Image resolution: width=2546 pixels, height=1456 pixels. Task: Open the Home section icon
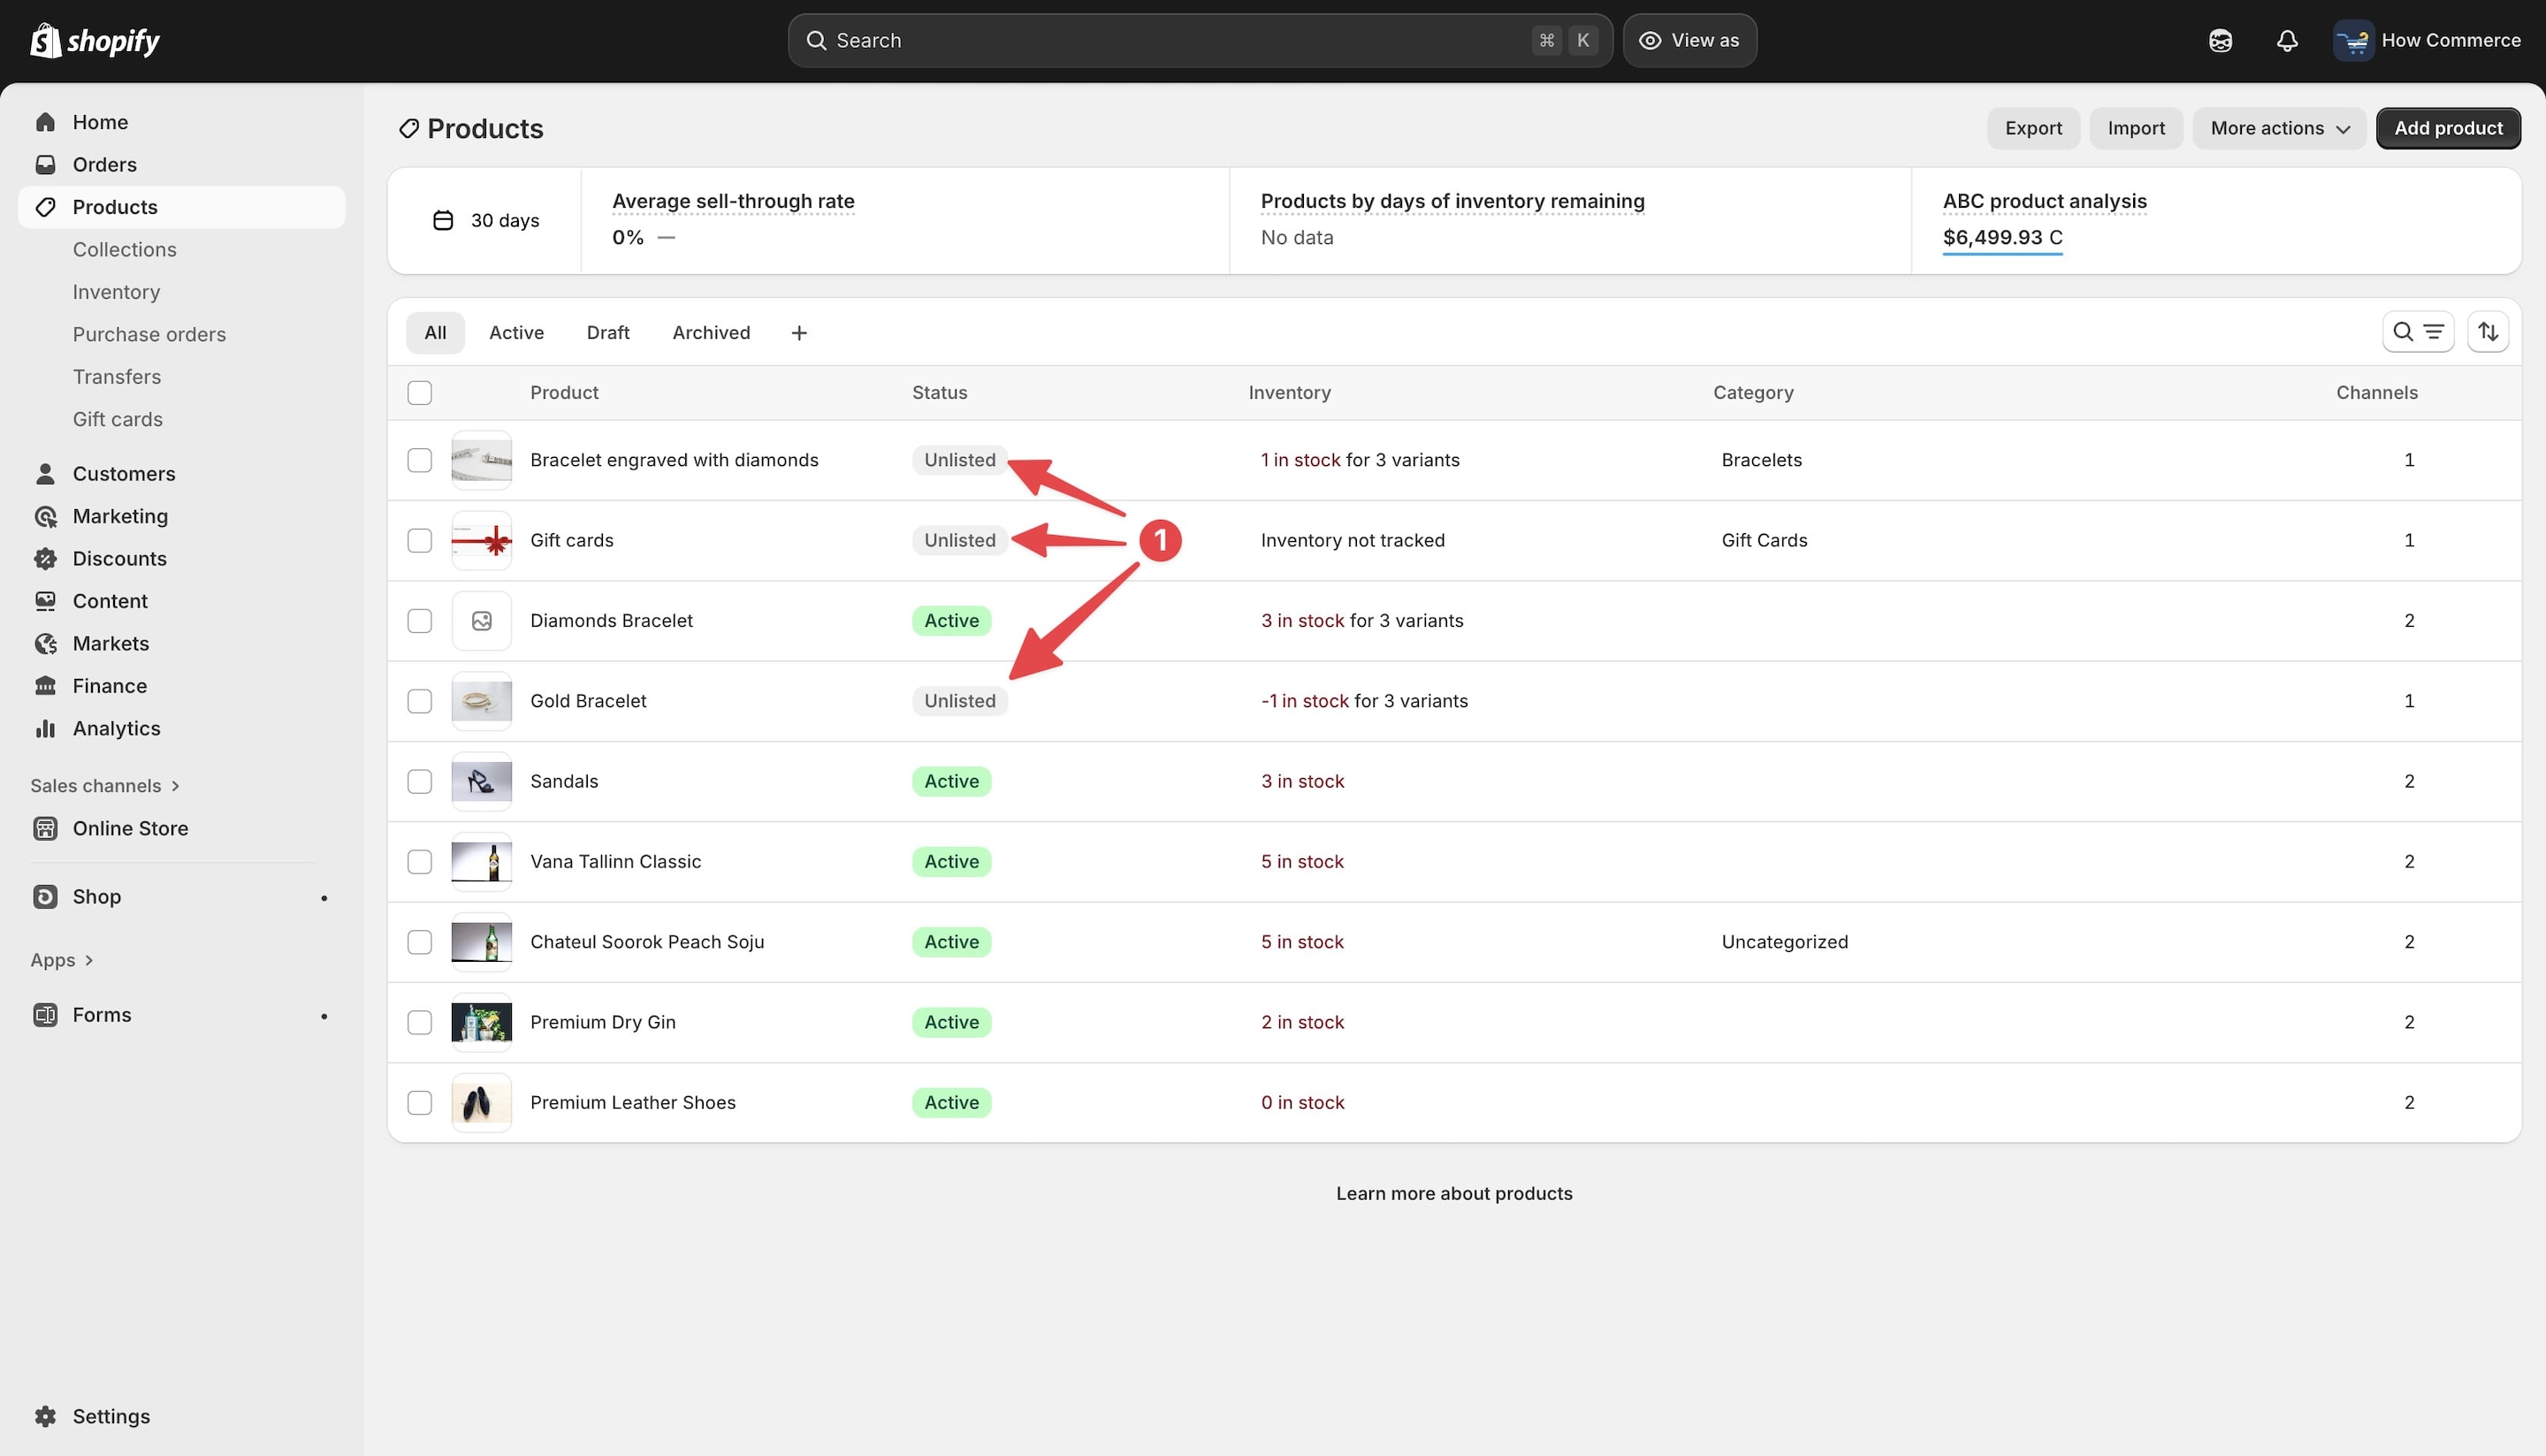click(x=45, y=122)
